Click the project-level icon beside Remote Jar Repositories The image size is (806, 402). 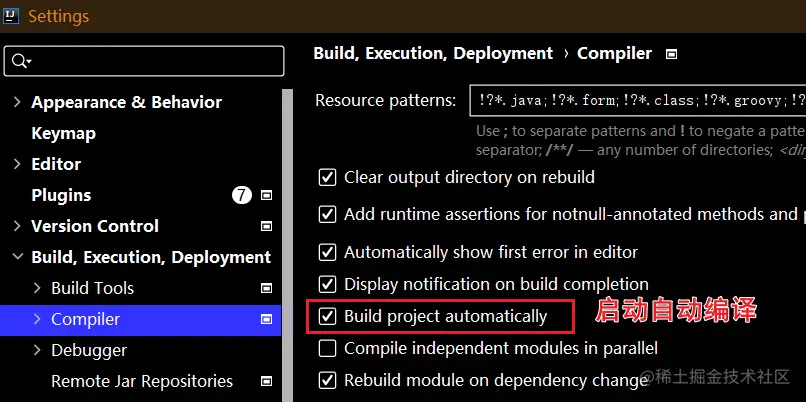tap(266, 381)
